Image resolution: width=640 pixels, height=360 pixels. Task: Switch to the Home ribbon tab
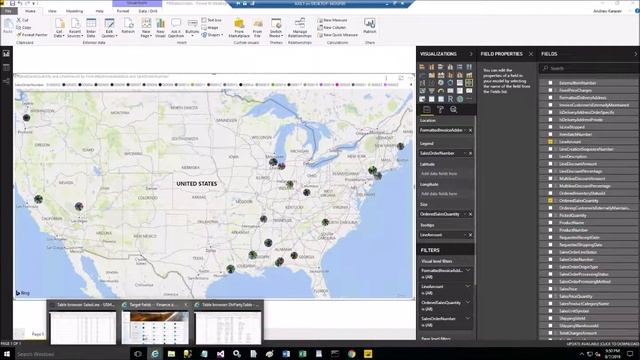click(30, 11)
